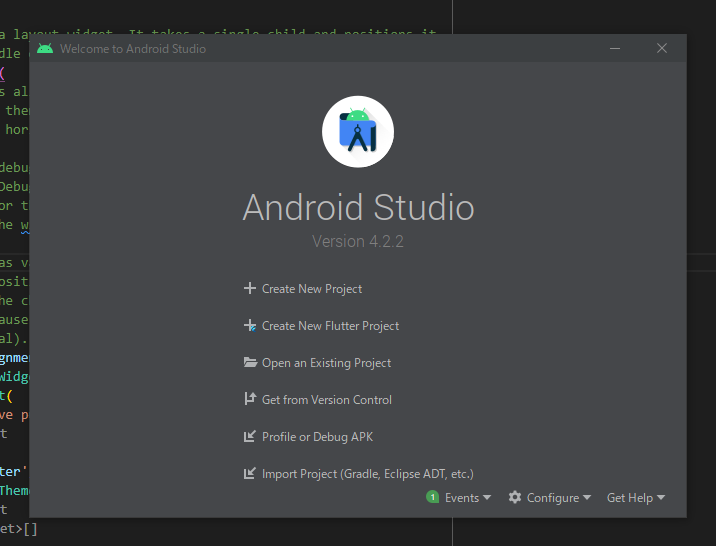Minimize the Welcome to Android Studio window

coord(615,48)
